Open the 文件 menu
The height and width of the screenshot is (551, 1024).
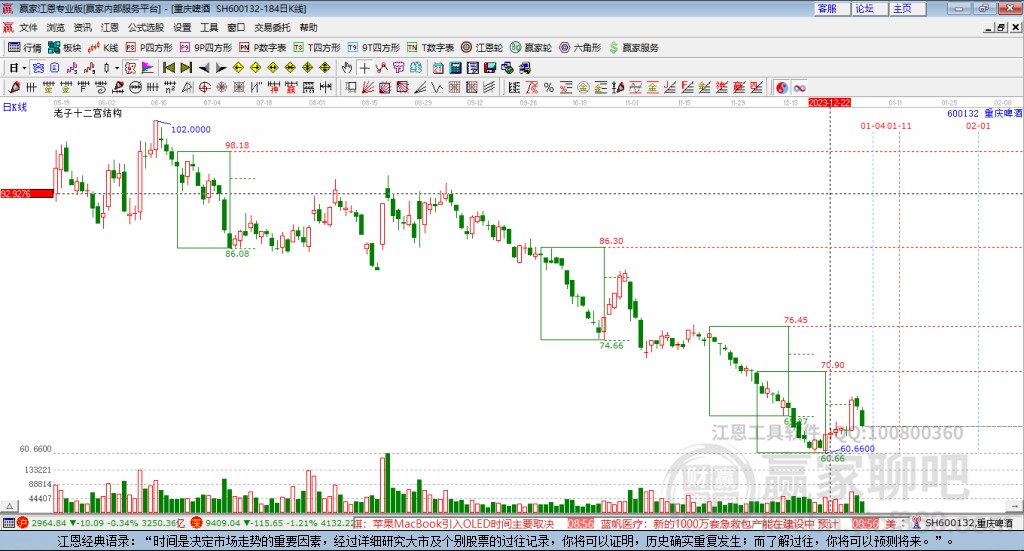pos(29,27)
